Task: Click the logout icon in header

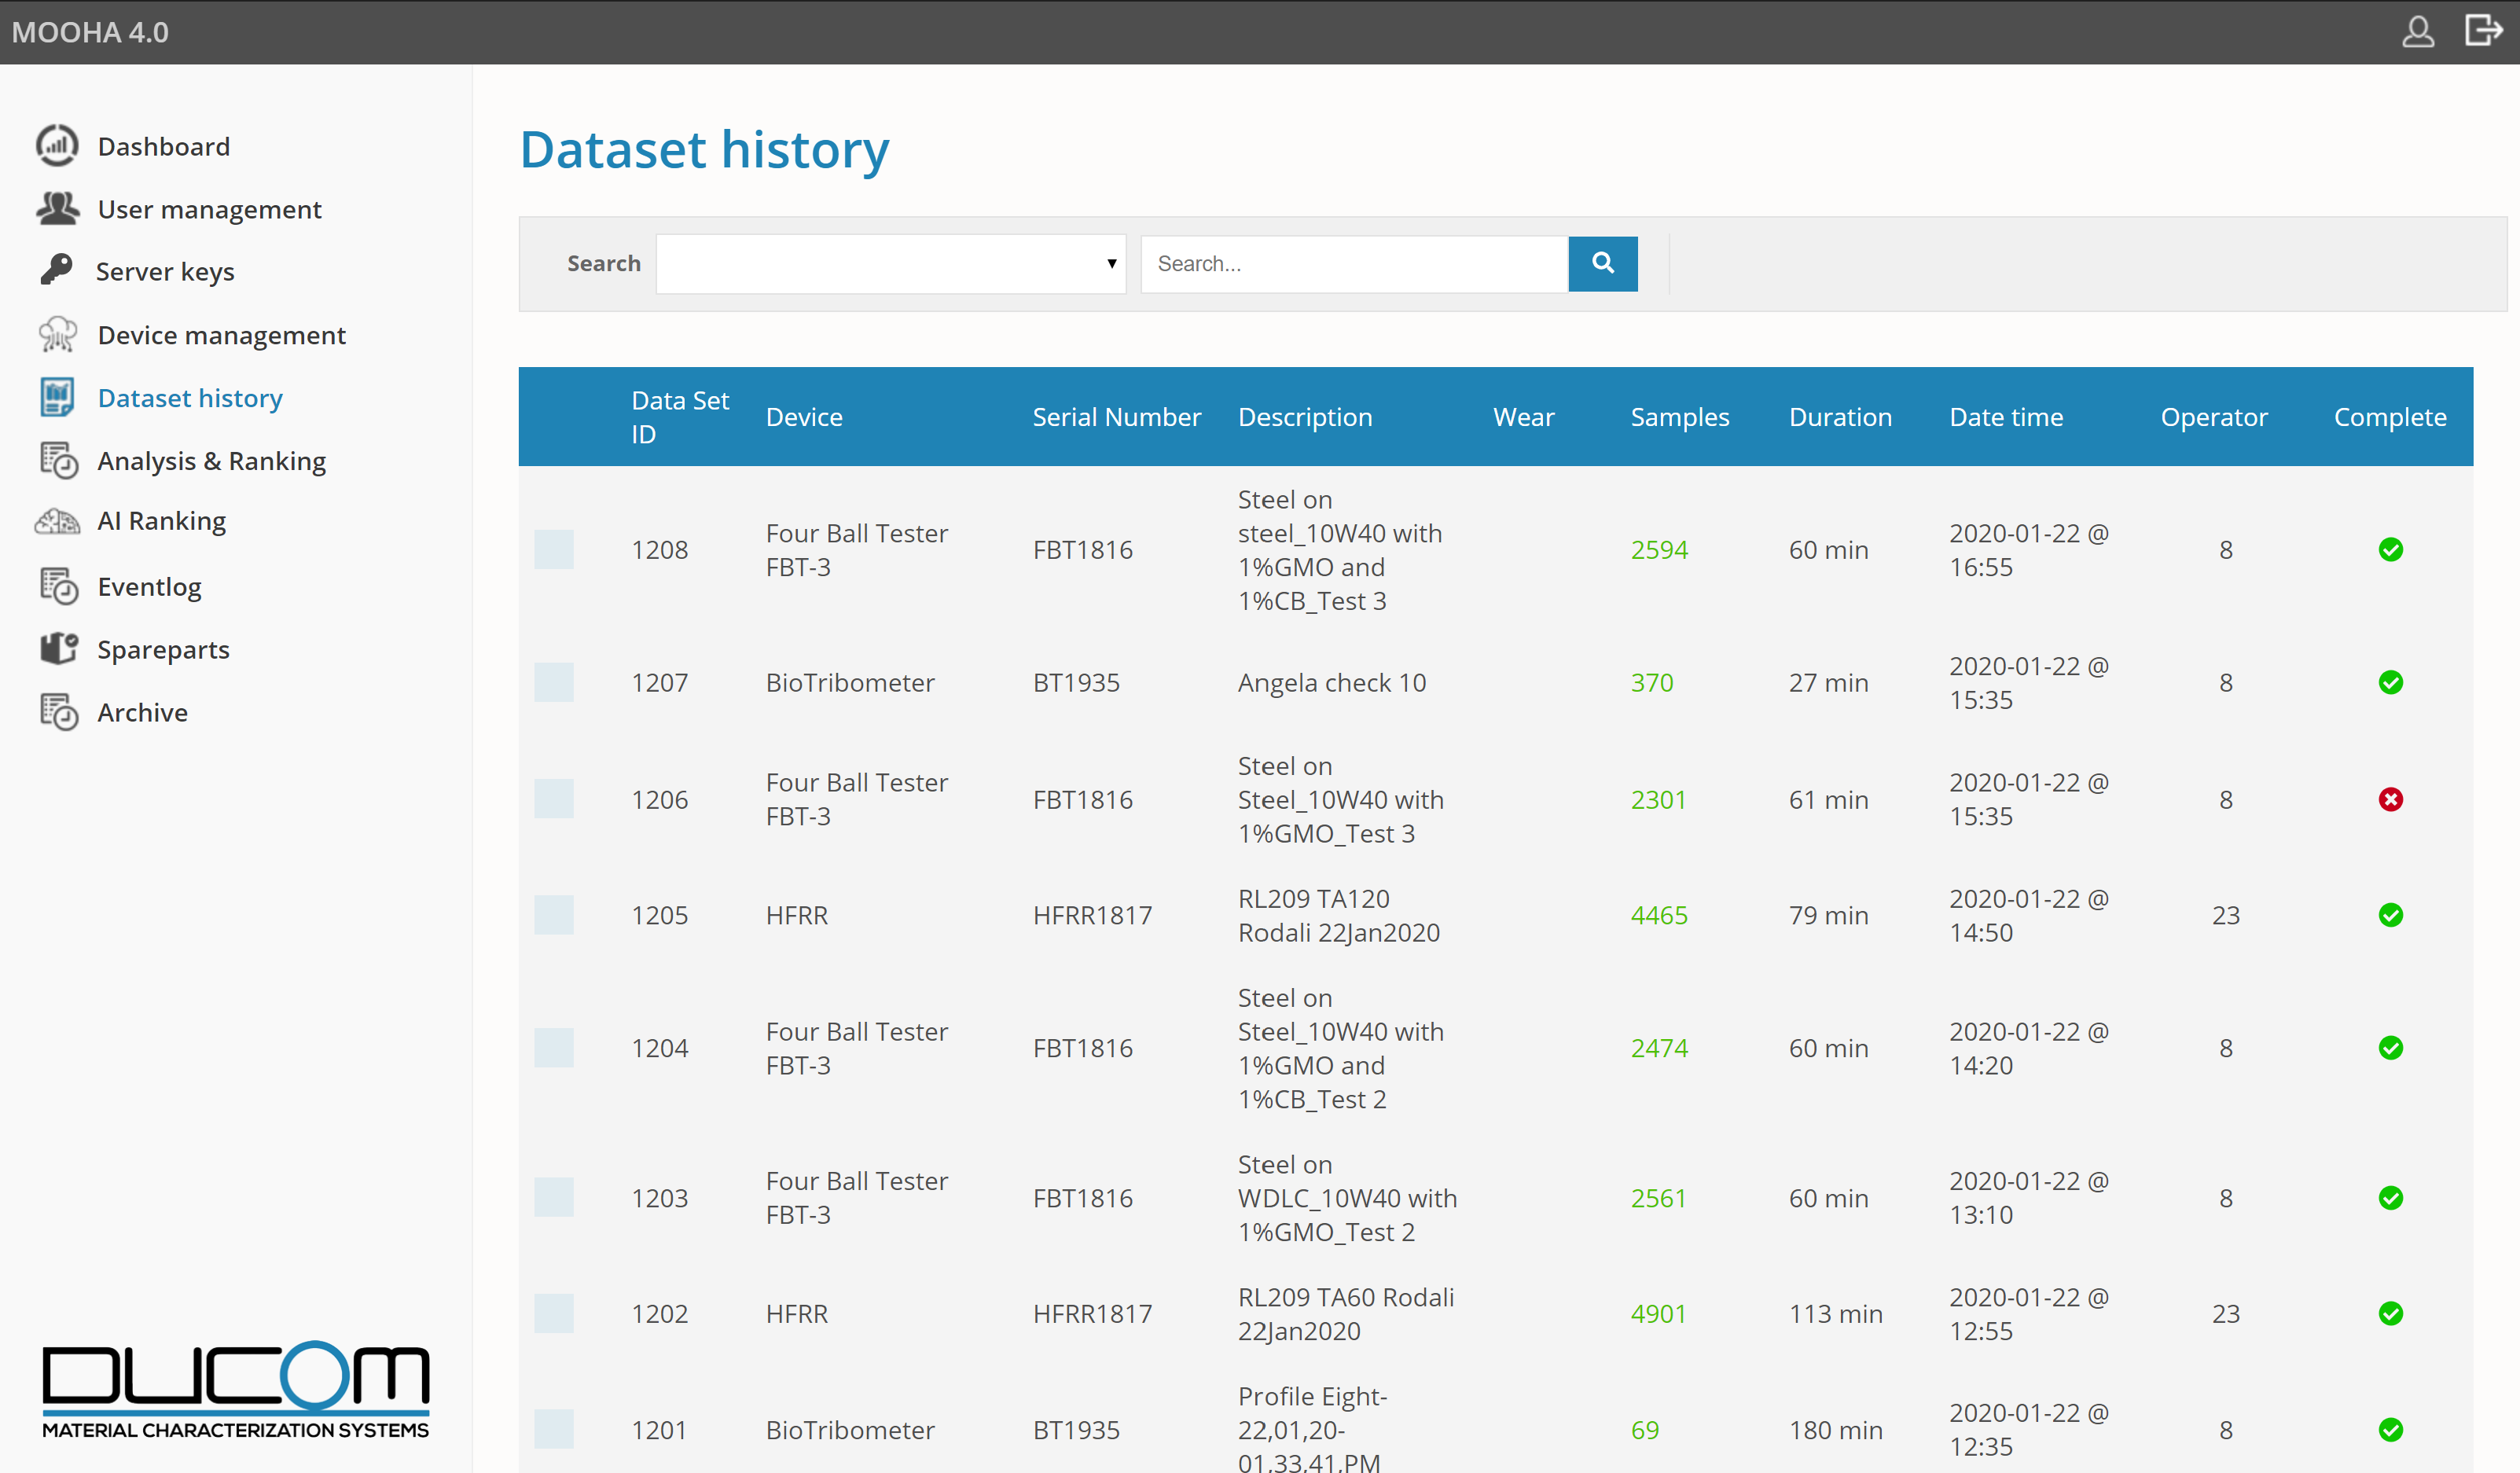Action: (2483, 31)
